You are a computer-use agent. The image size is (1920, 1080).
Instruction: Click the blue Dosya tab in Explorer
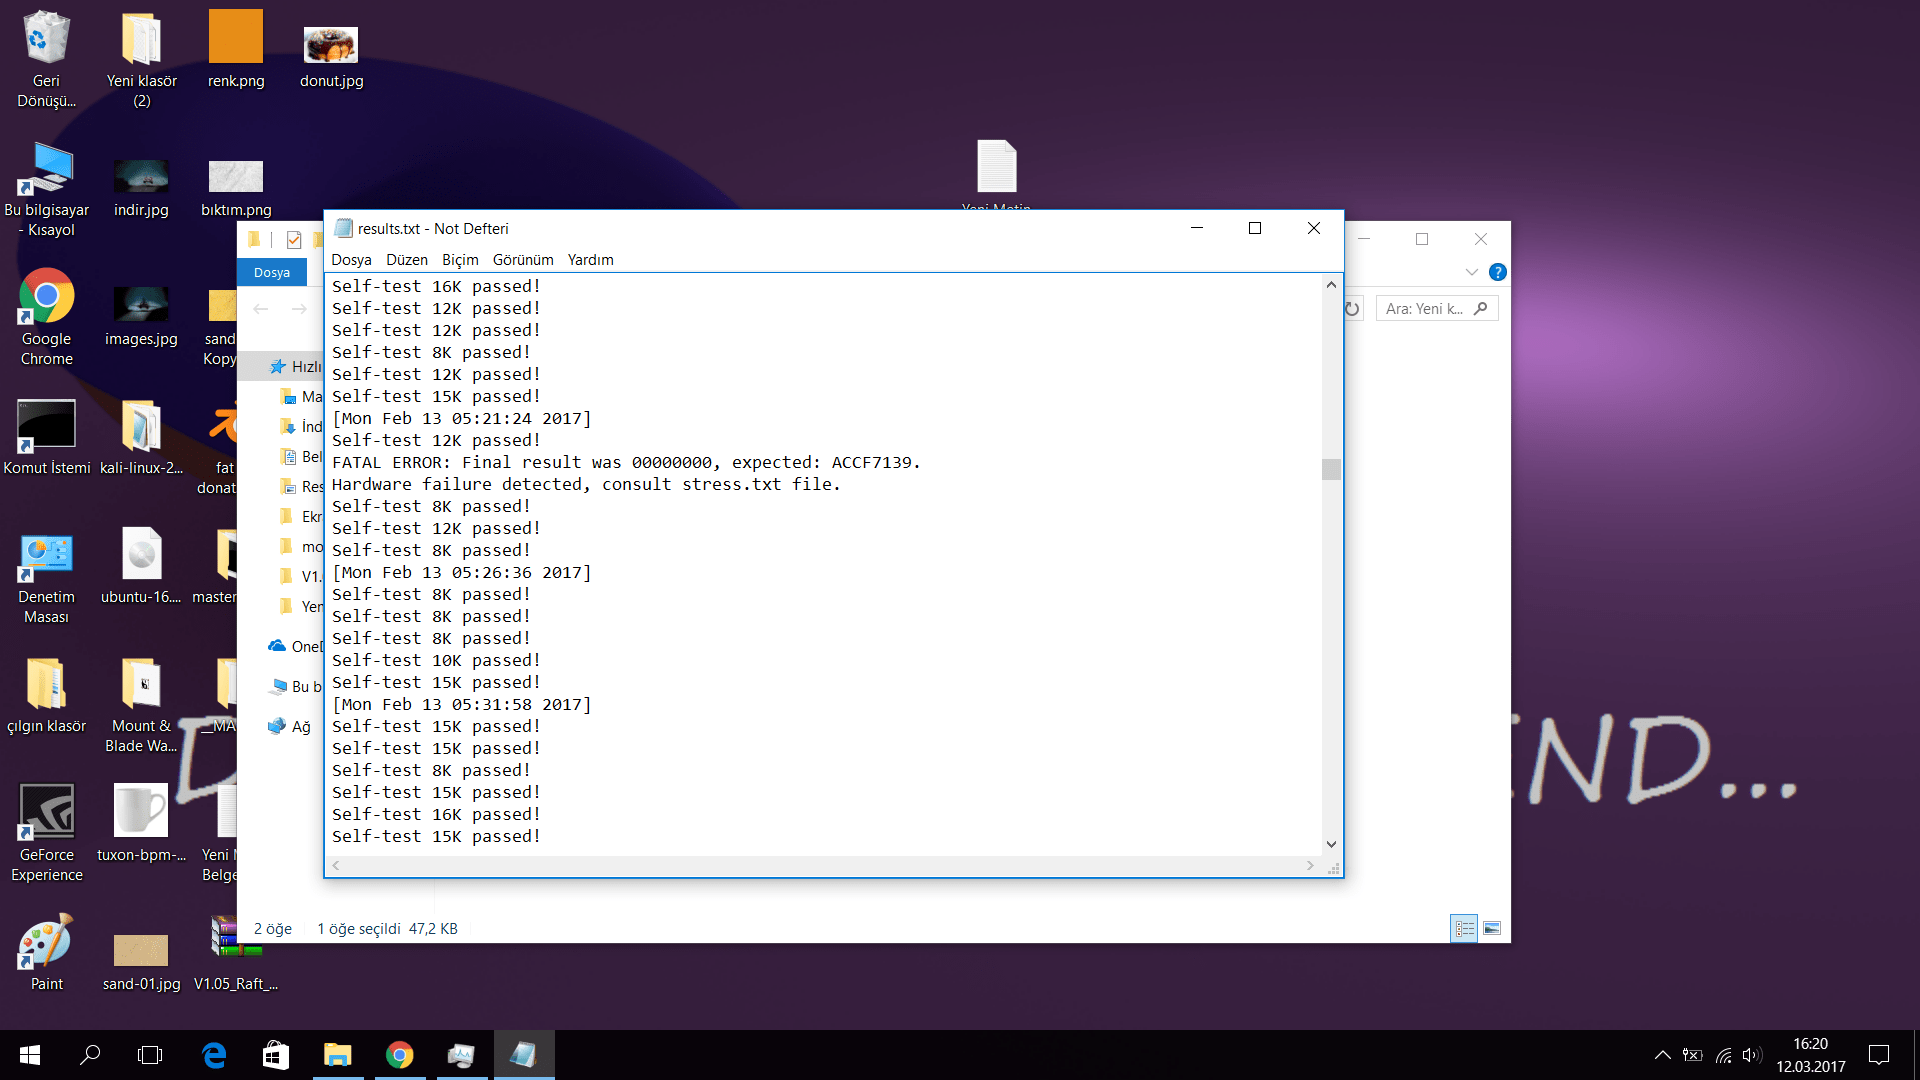271,272
